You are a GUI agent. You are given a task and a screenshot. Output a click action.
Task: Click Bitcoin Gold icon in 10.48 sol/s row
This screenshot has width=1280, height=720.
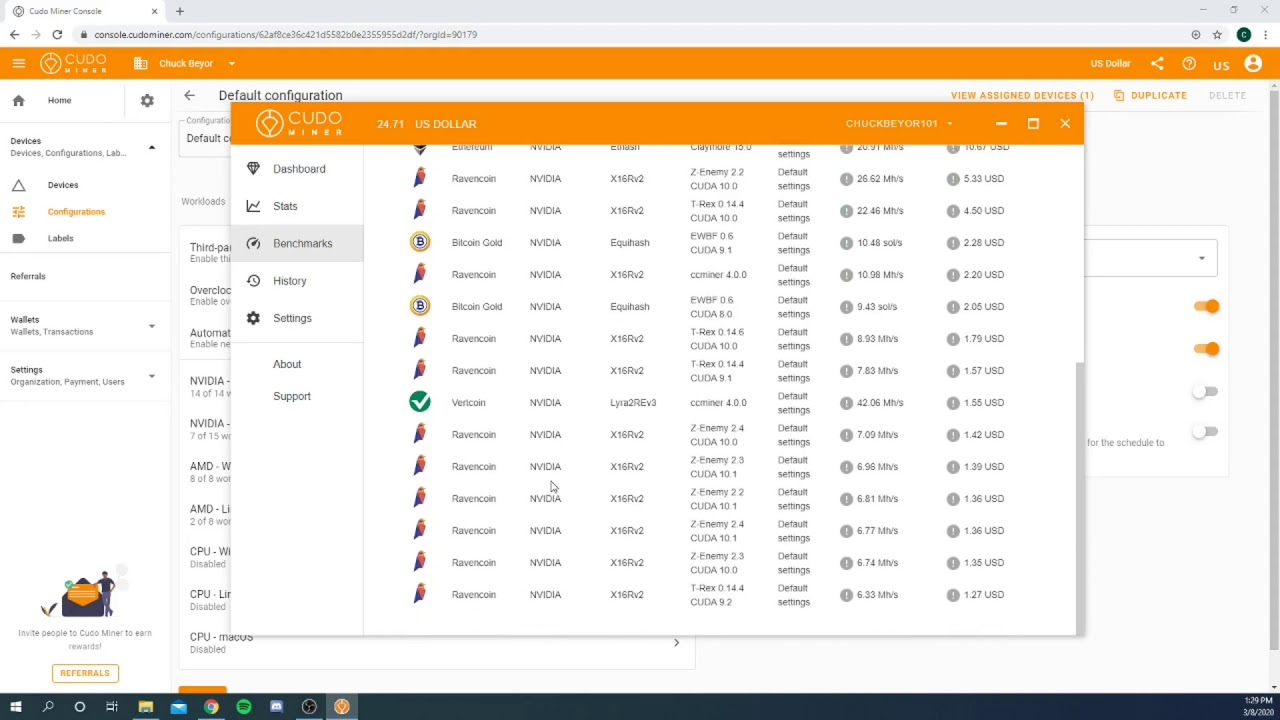click(x=420, y=242)
